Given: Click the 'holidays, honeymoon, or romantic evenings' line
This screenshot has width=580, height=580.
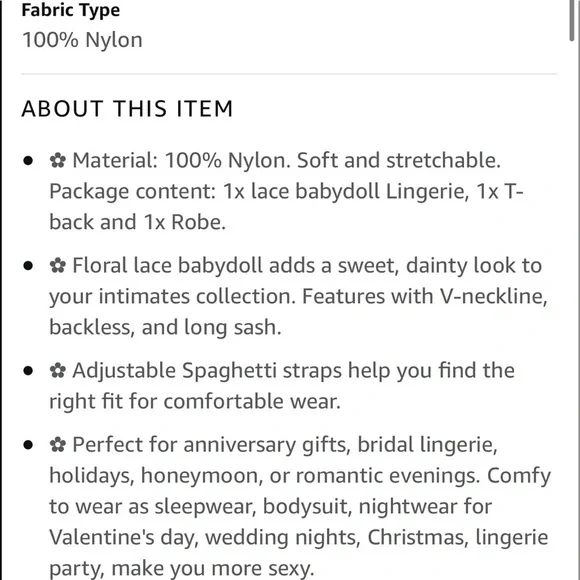Looking at the screenshot, I should tap(264, 476).
